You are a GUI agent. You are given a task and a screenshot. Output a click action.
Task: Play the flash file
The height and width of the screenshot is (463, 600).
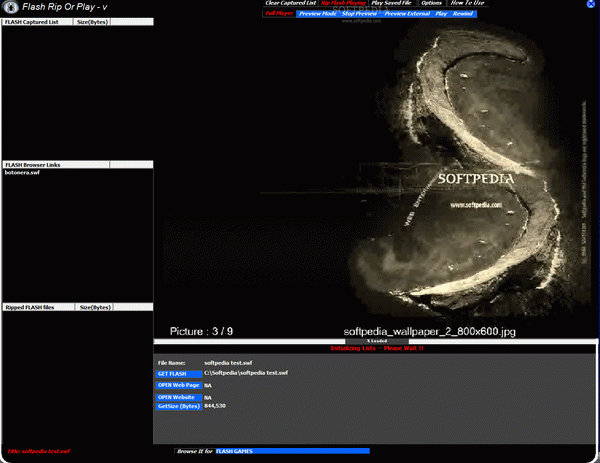441,14
